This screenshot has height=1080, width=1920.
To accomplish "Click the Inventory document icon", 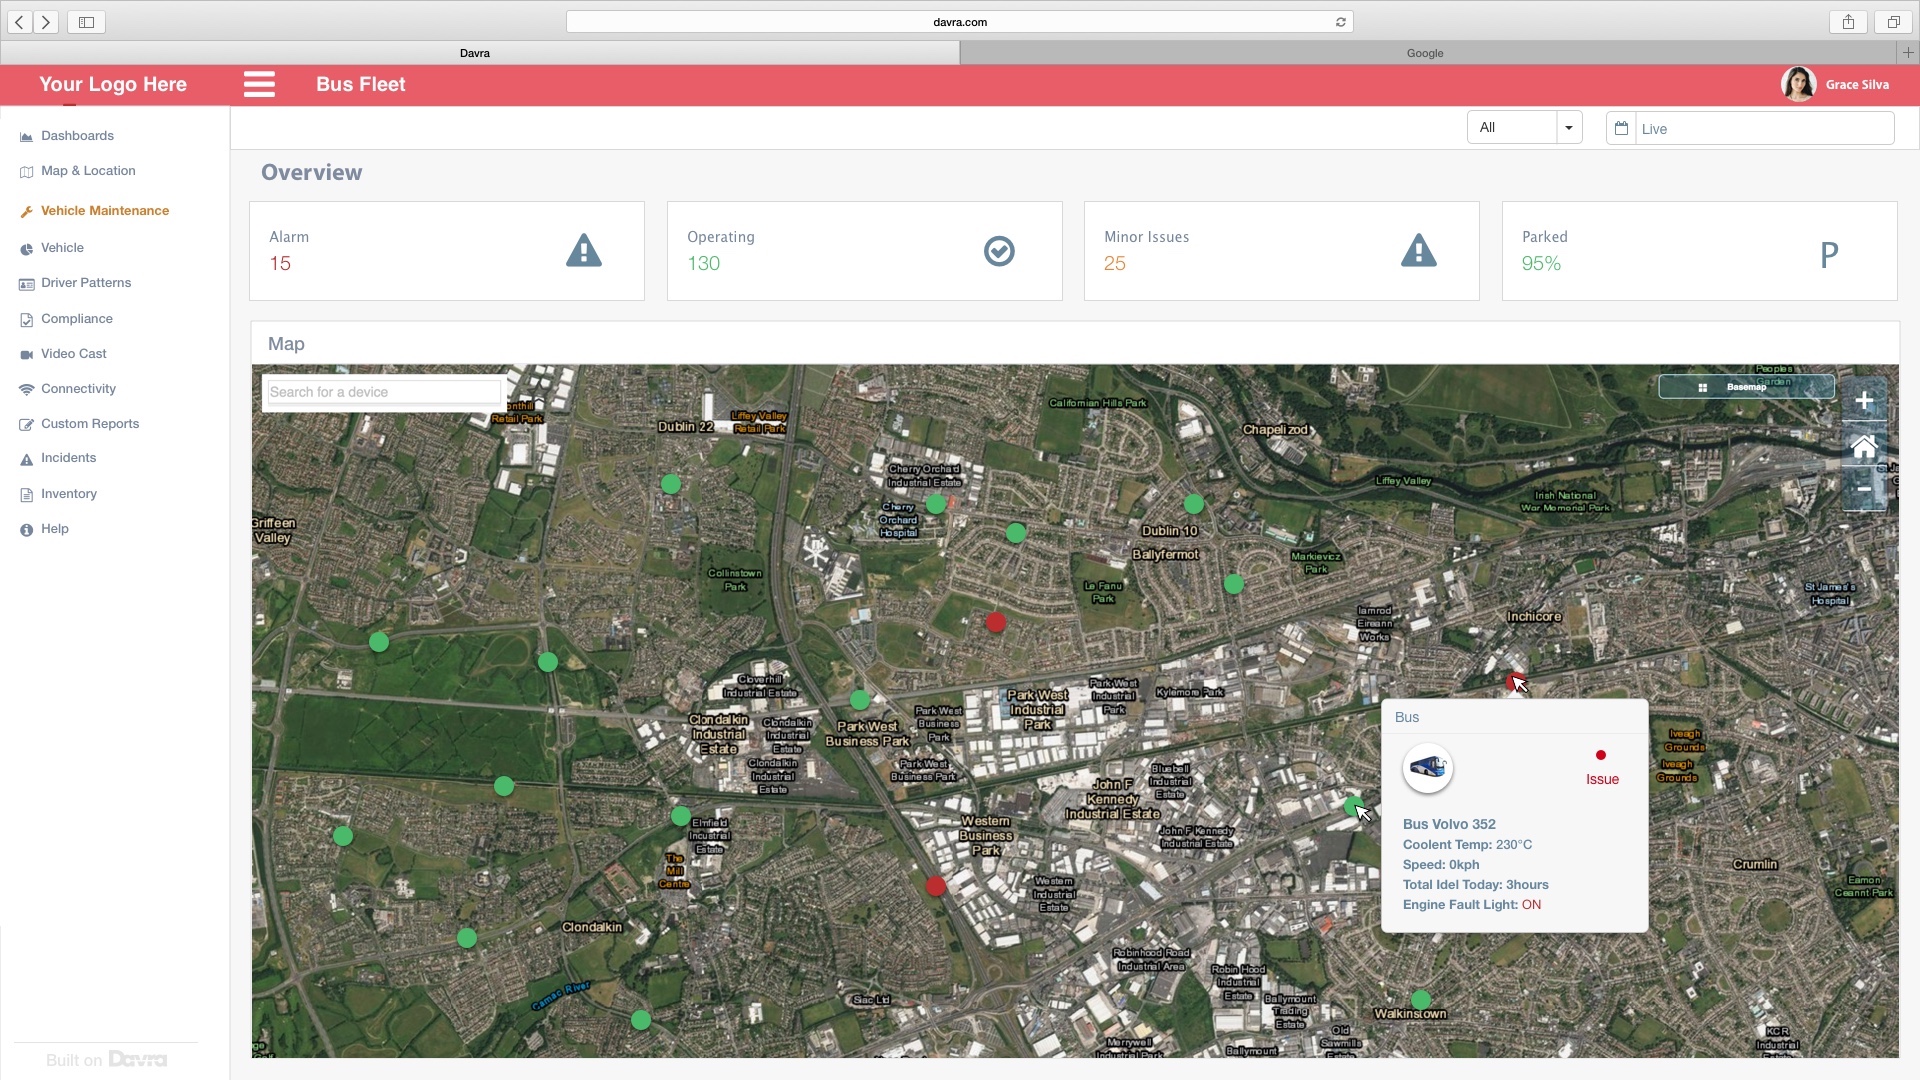I will [27, 495].
